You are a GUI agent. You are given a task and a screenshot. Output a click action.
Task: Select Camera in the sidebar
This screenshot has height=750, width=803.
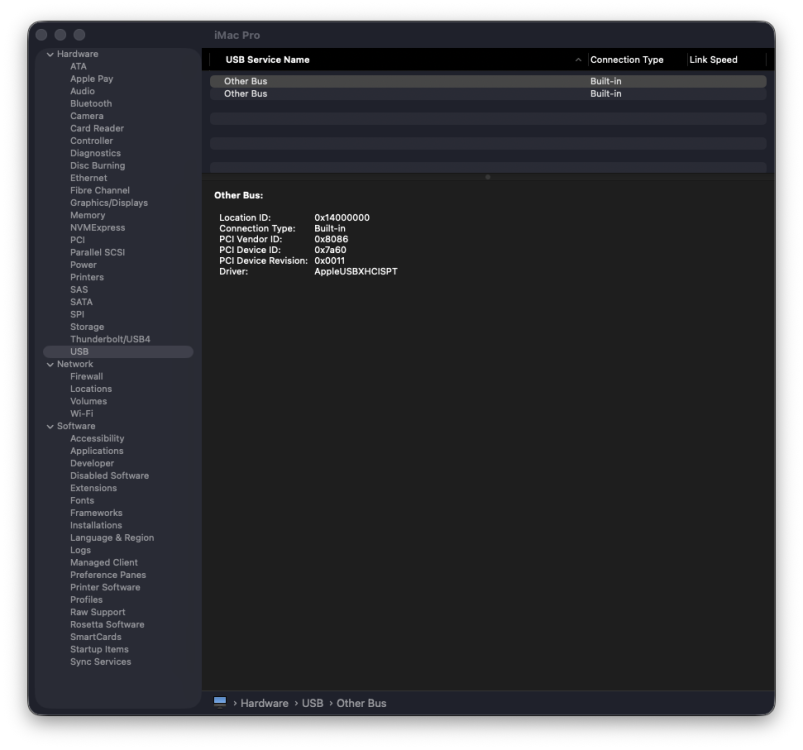(87, 116)
